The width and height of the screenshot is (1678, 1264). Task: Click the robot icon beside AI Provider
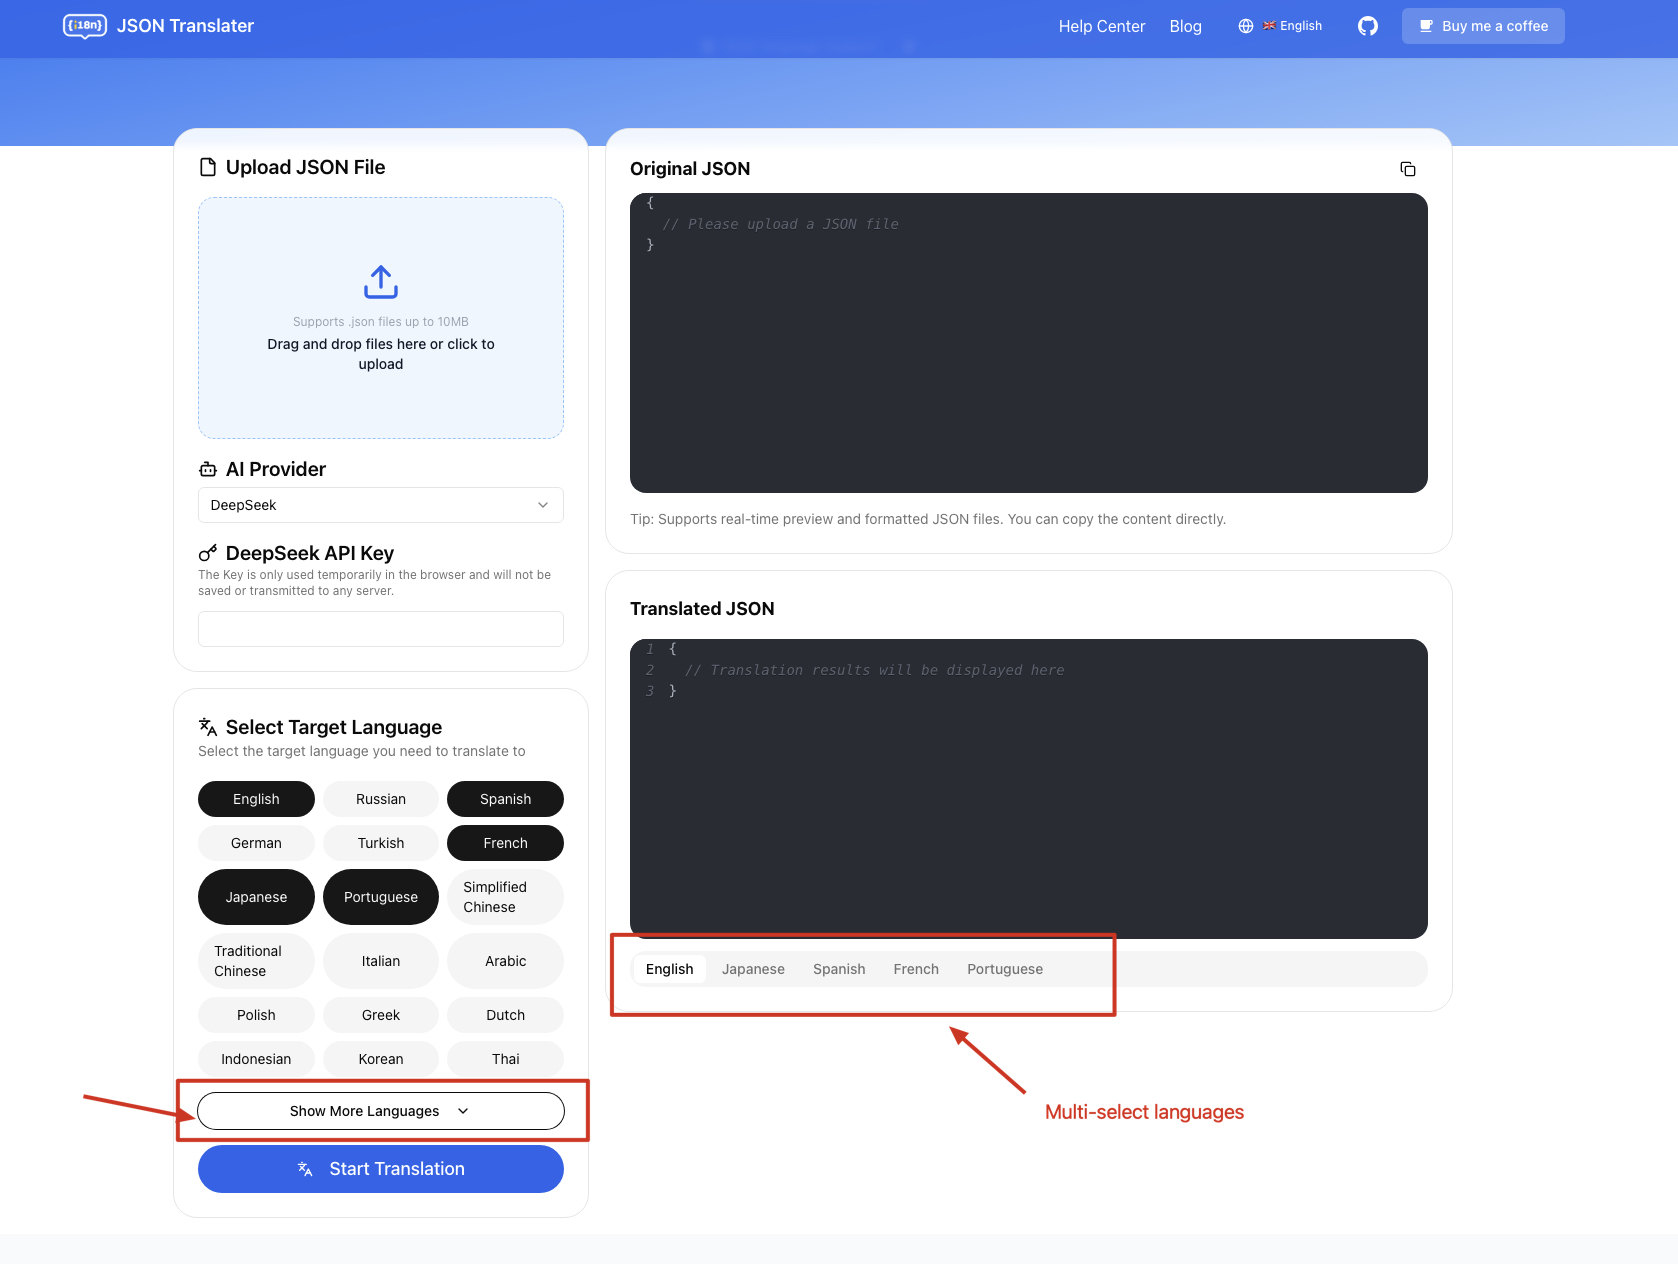tap(208, 469)
